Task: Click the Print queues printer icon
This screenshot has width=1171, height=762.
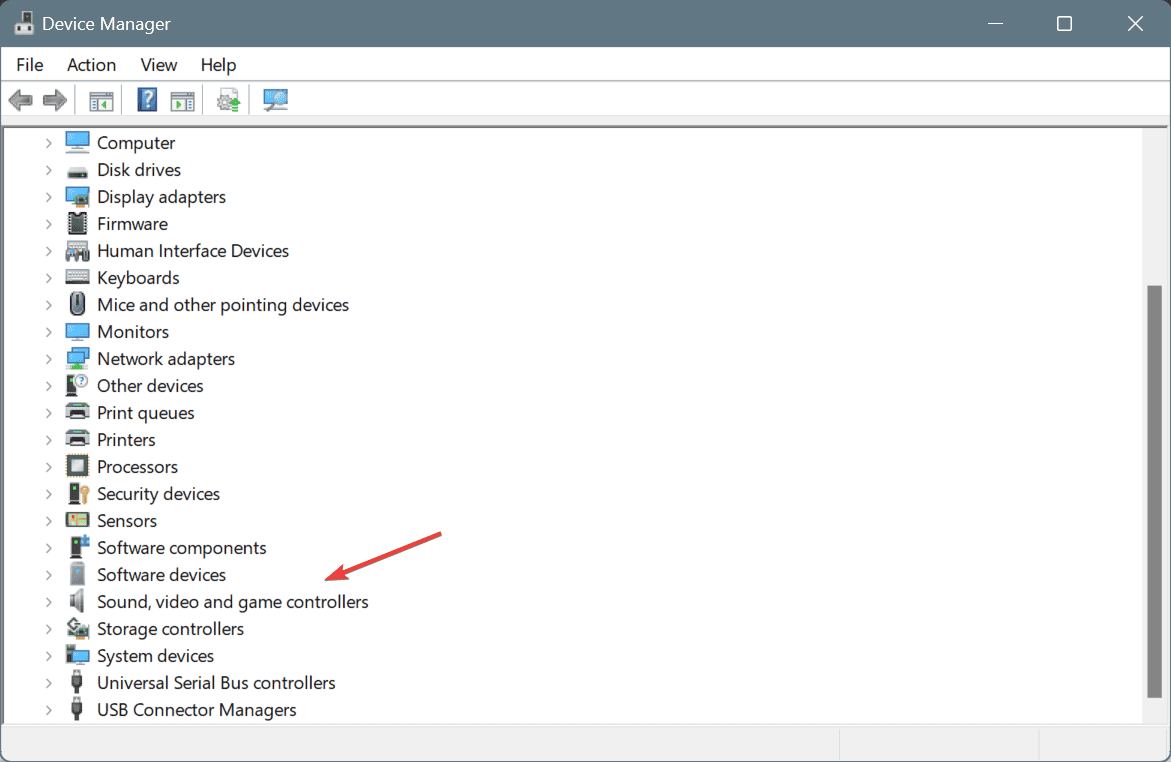Action: 78,412
